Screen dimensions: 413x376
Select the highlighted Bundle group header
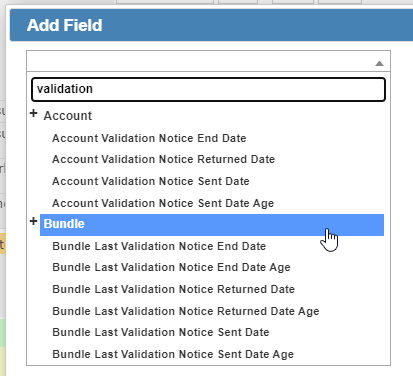tap(212, 225)
